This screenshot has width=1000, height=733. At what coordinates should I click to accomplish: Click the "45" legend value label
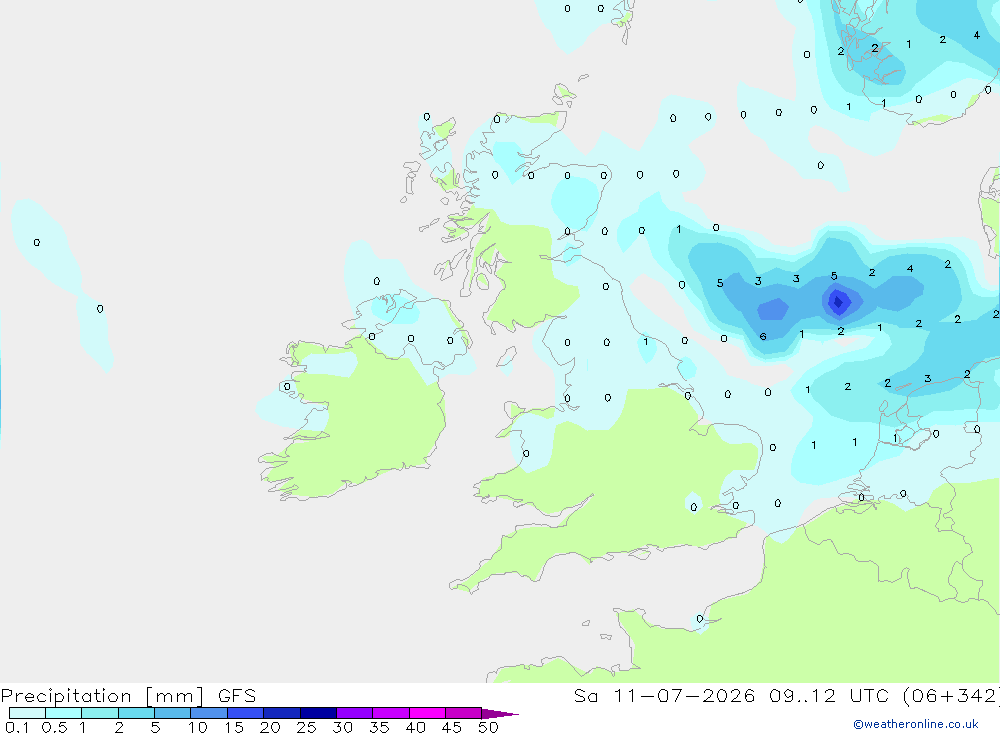(x=452, y=727)
